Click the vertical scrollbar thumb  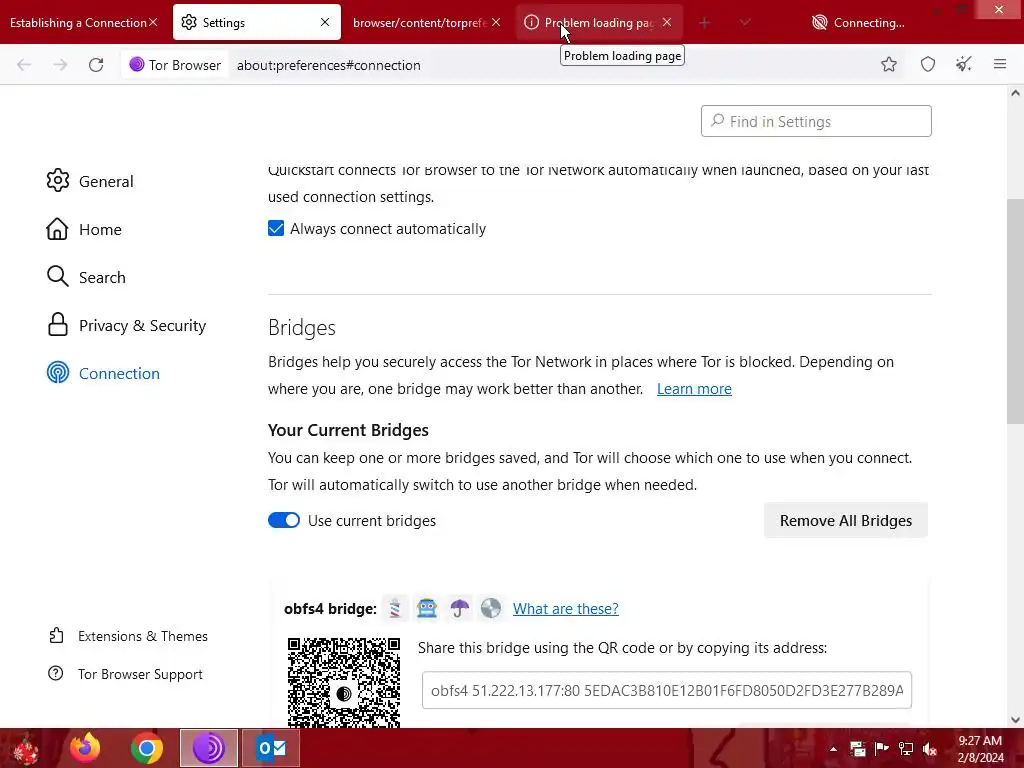click(x=1015, y=312)
